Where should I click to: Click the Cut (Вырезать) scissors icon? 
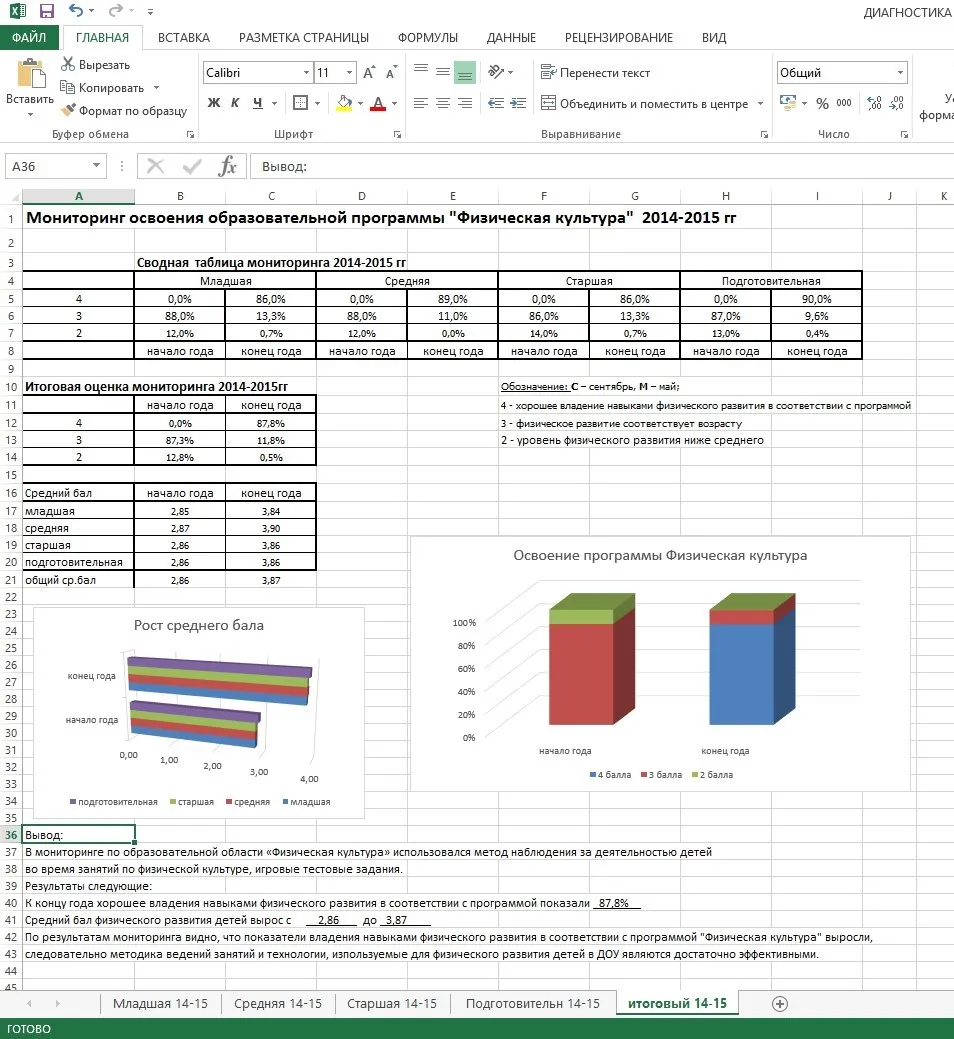[x=68, y=64]
